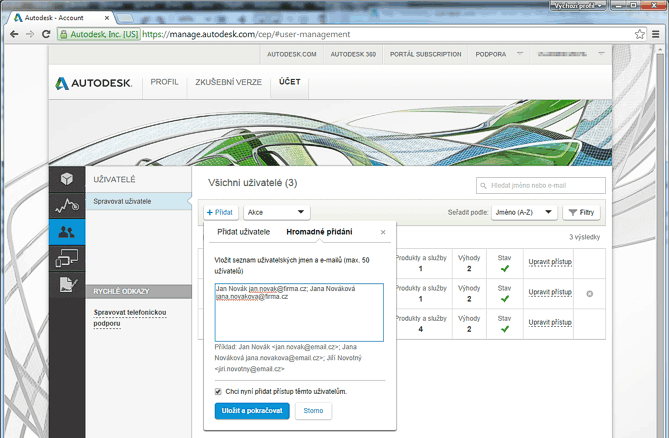Open the ZKUŠEBNÍ VERZE tab
Screen dimensions: 669x438
coord(229,82)
